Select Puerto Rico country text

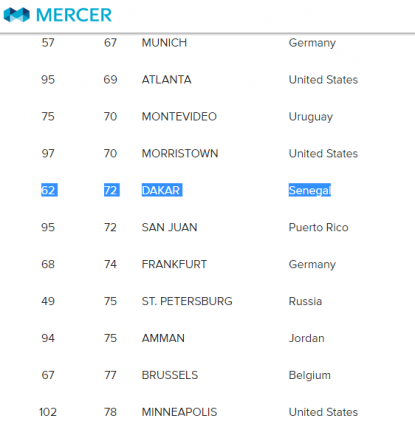[318, 227]
